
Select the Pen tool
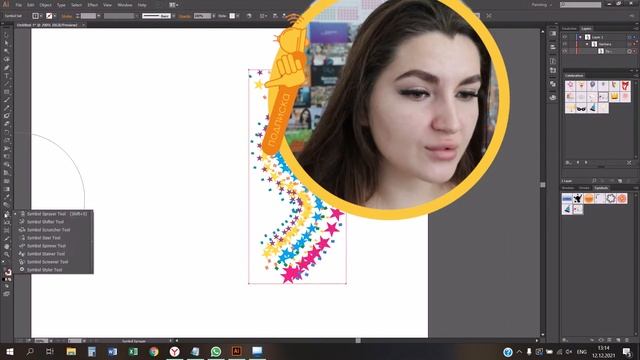point(7,68)
